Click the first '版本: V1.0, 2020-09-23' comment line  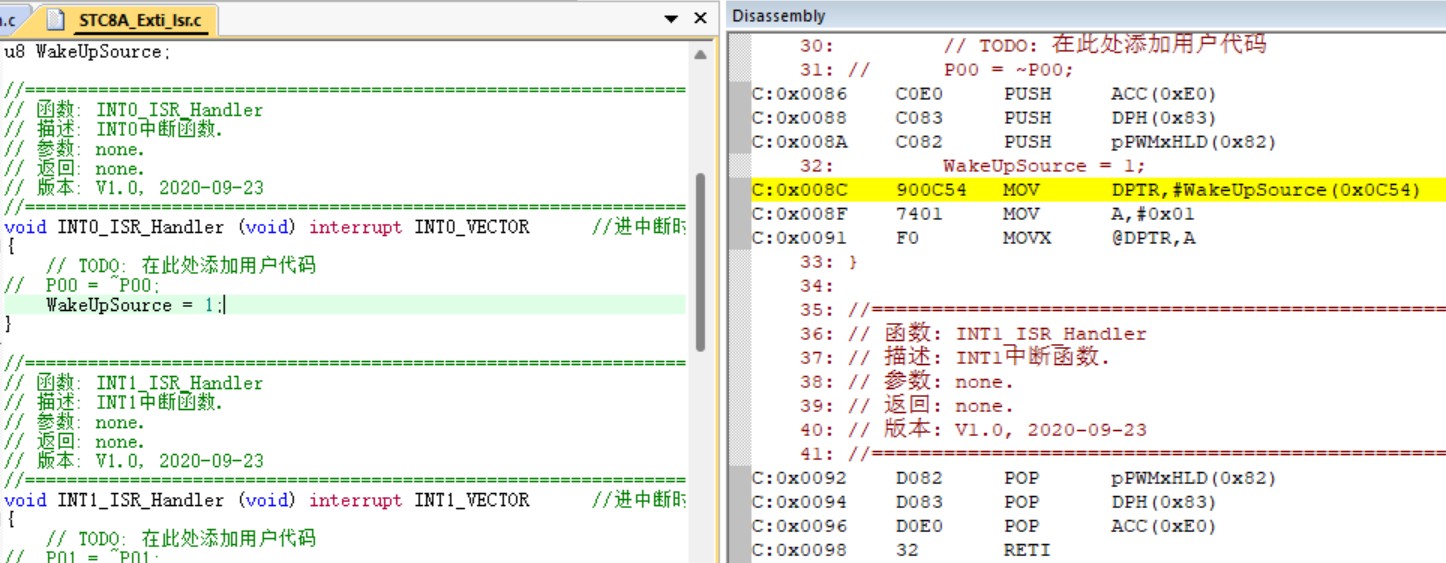(x=134, y=188)
